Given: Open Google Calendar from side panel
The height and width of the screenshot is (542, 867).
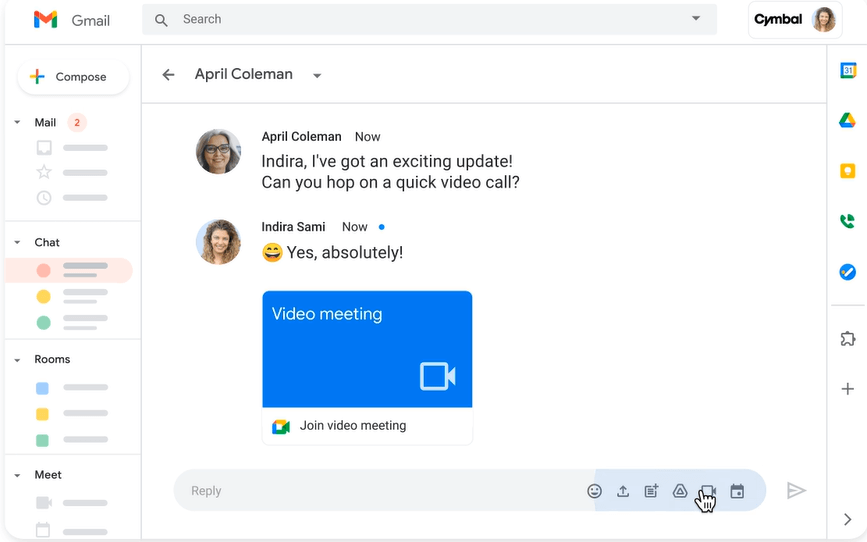Looking at the screenshot, I should point(848,70).
